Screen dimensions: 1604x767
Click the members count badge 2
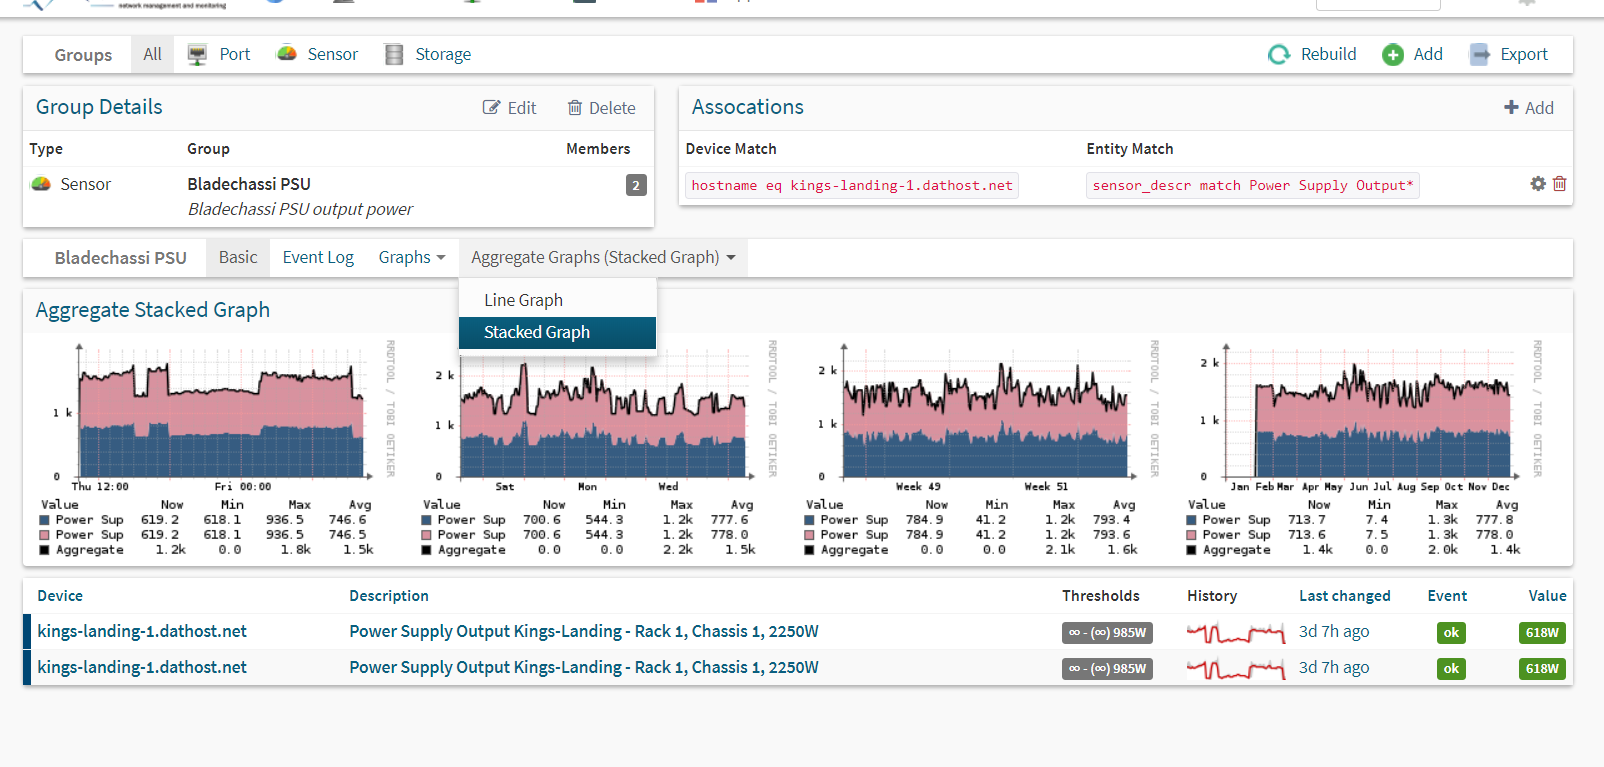[636, 185]
